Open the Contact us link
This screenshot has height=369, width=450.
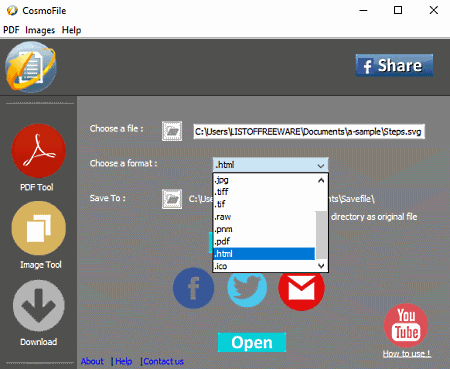(164, 361)
